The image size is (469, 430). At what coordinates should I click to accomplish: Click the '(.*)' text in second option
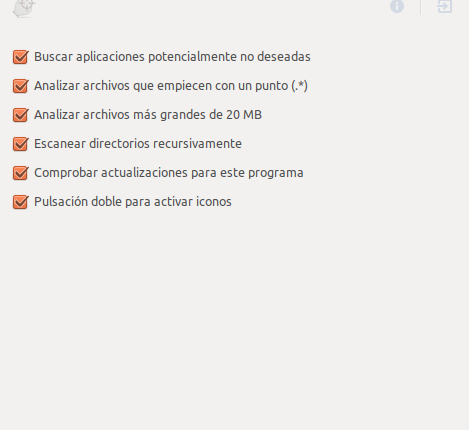coord(299,86)
